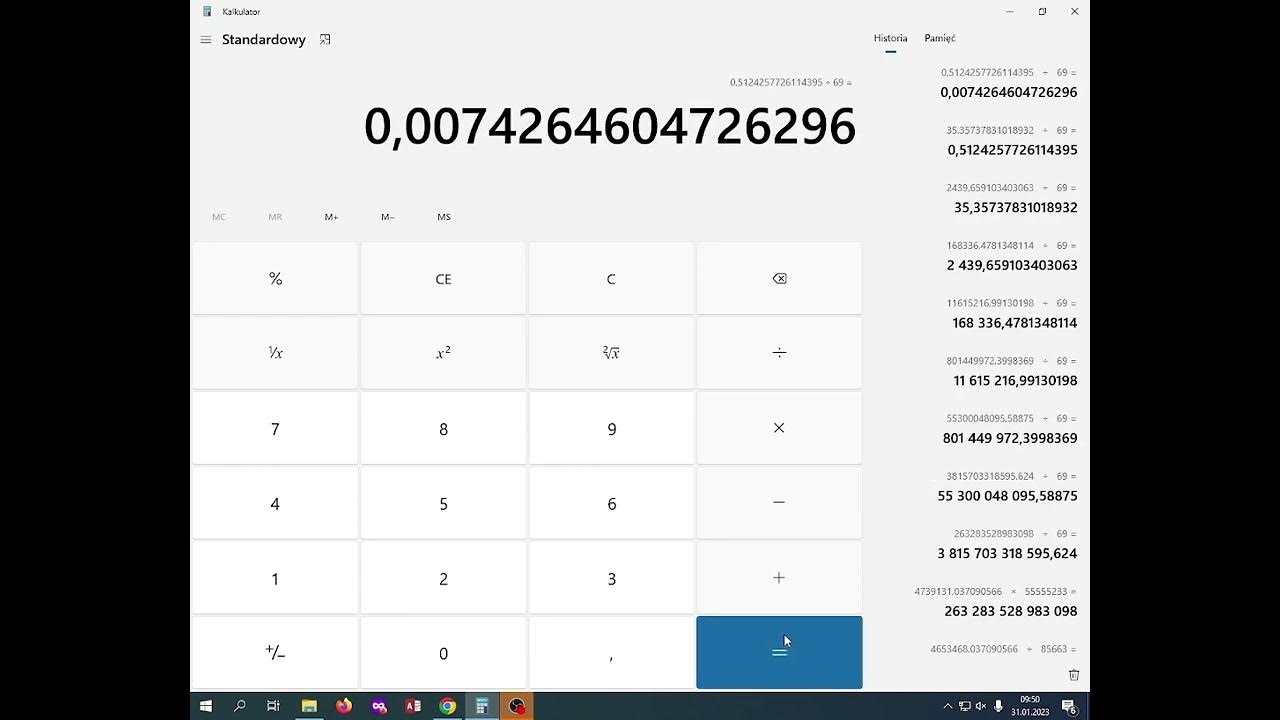This screenshot has height=720, width=1280.
Task: Select the multiply operator key
Action: point(779,428)
